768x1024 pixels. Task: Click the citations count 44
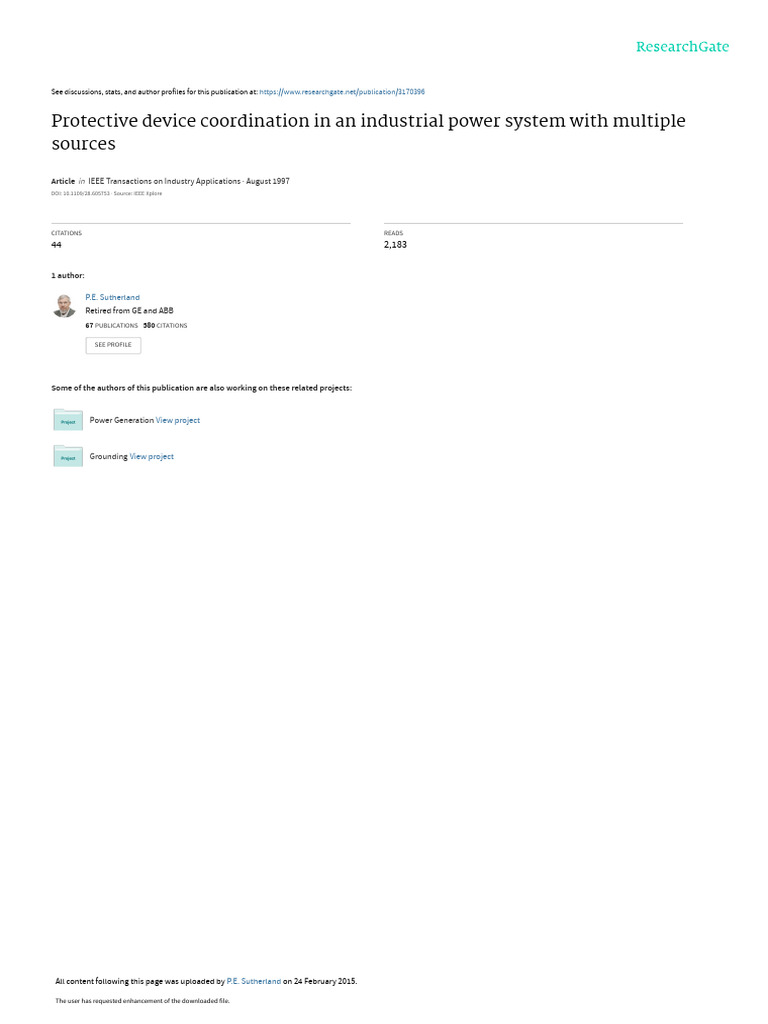tap(56, 245)
